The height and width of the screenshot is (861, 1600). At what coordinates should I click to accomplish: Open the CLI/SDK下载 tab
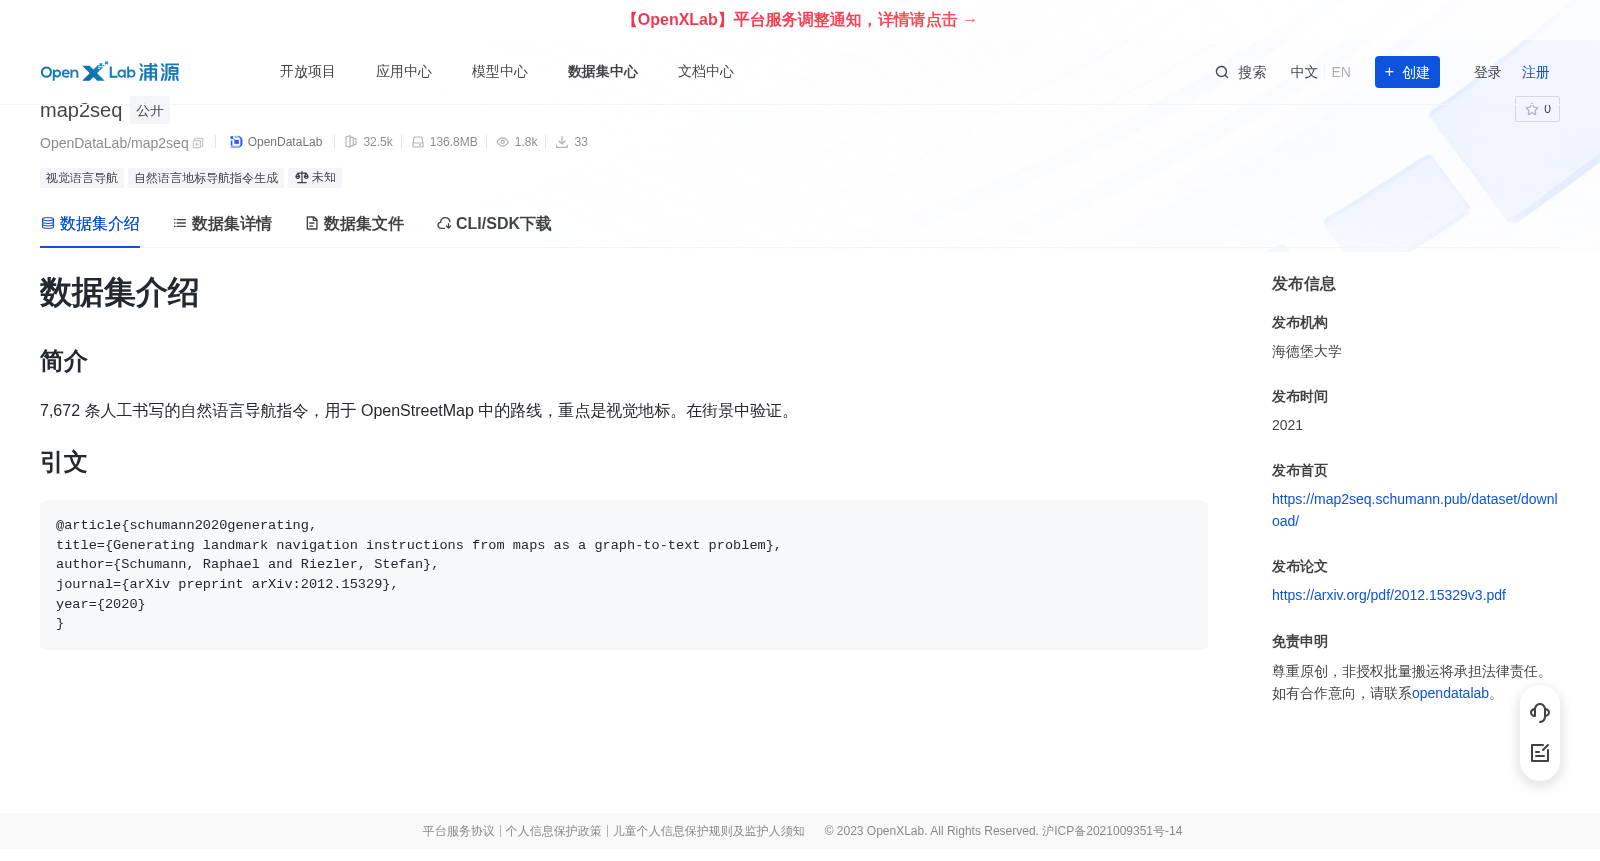494,224
